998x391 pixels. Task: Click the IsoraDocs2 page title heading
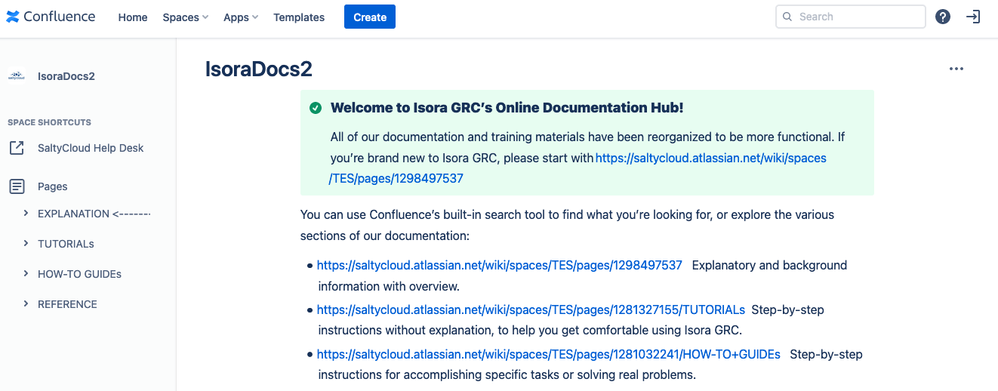(258, 69)
